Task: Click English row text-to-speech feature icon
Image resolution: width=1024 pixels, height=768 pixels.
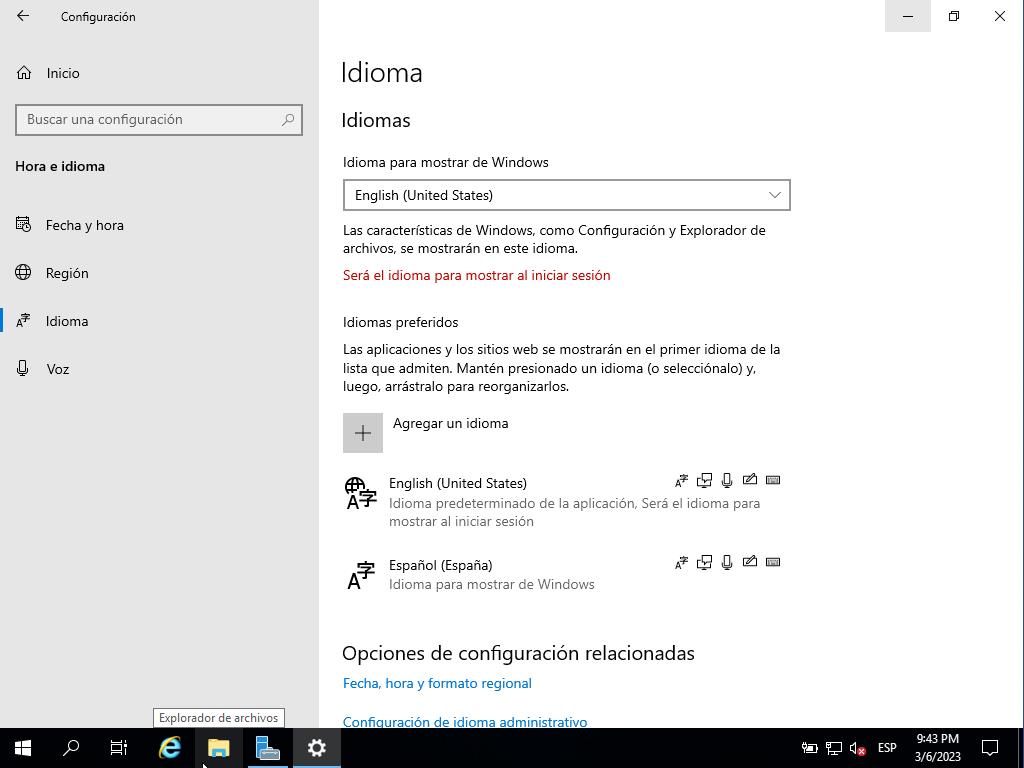Action: (x=704, y=481)
